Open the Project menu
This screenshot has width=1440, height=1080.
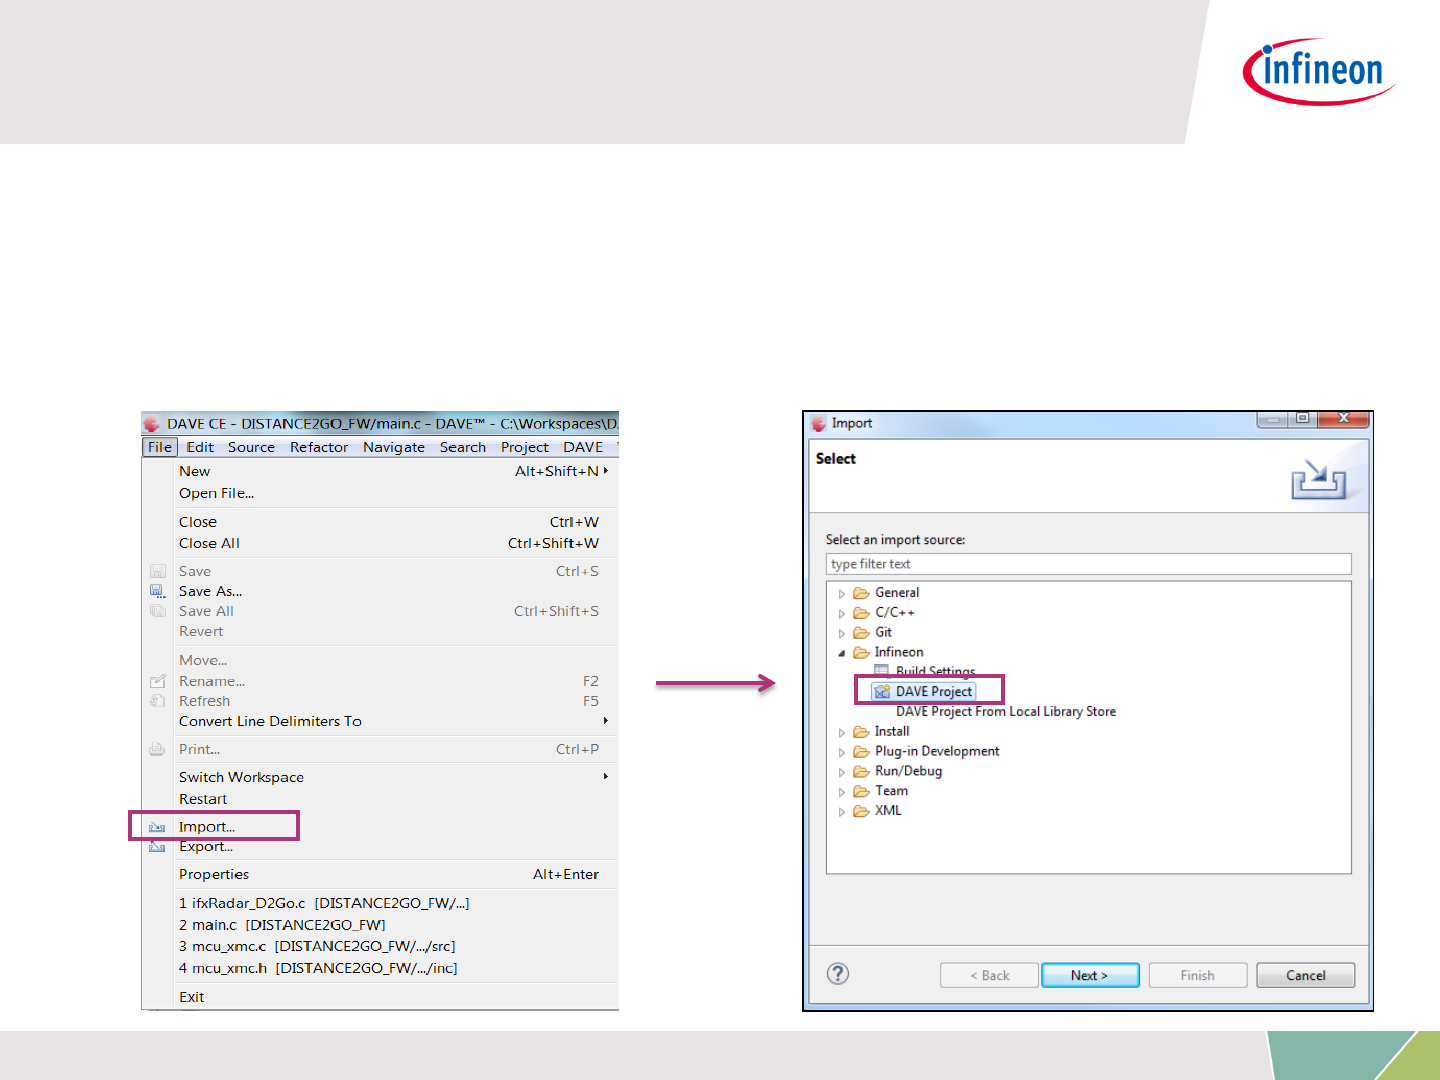tap(525, 447)
